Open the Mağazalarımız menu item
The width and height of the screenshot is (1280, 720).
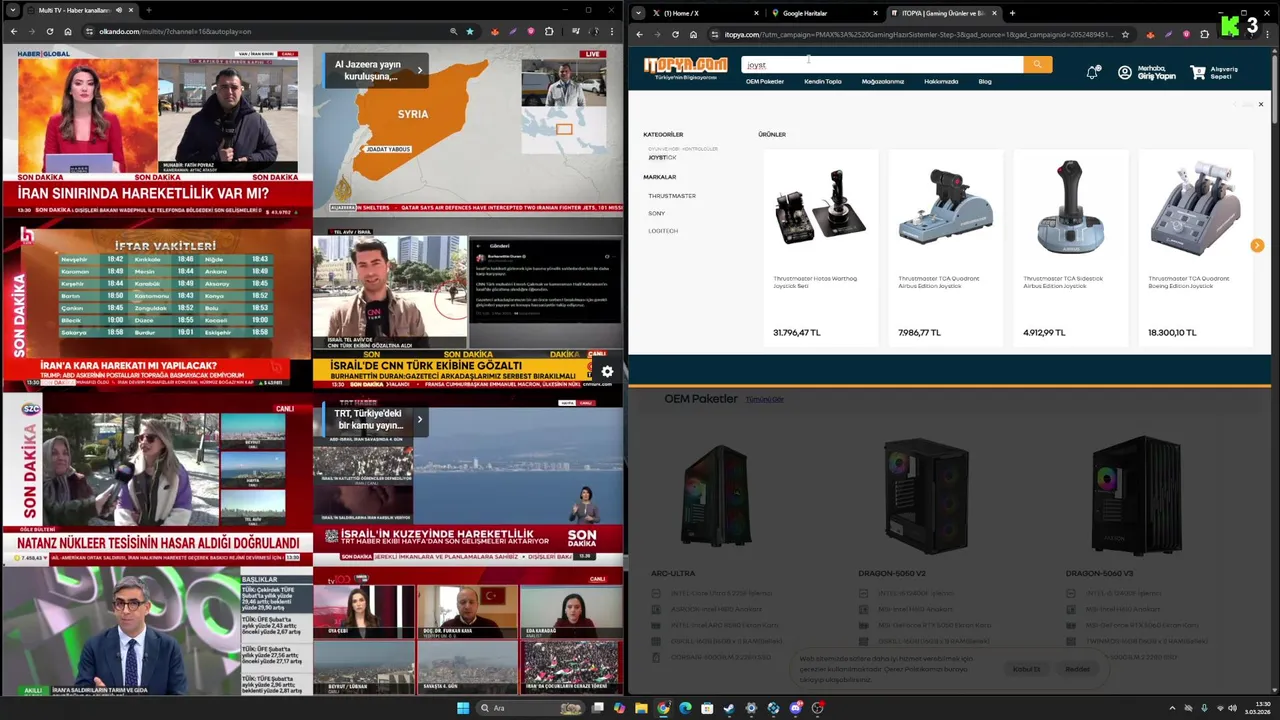pyautogui.click(x=883, y=82)
